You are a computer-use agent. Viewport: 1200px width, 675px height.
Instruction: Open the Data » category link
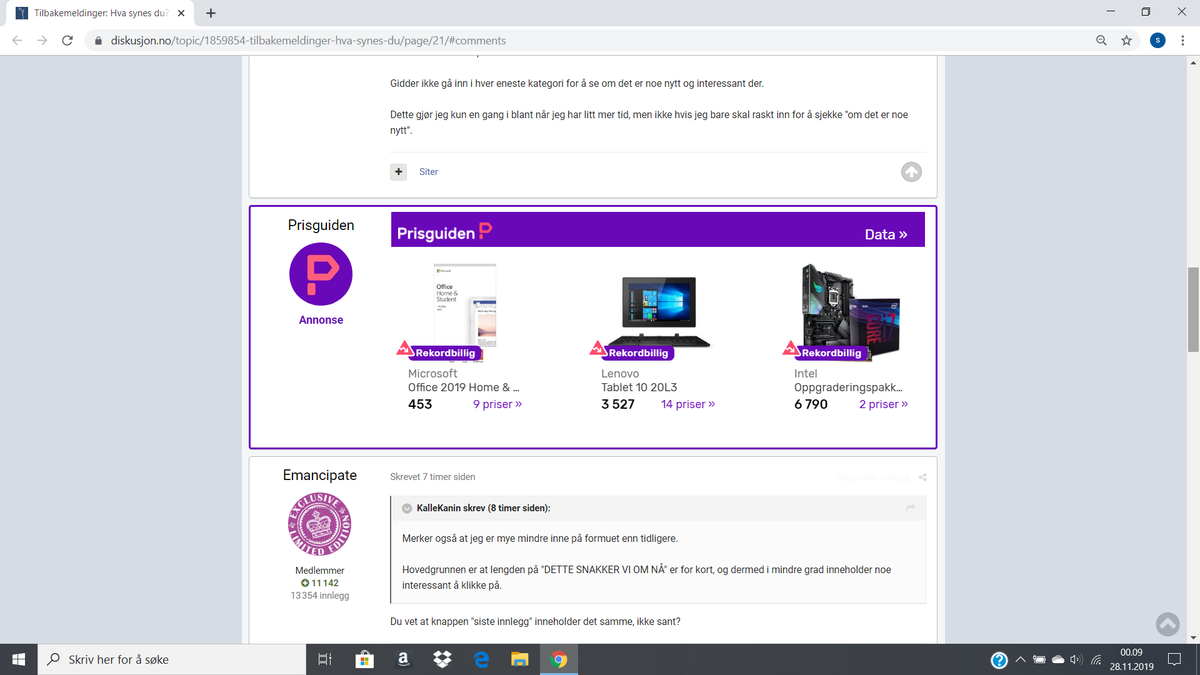[x=886, y=234]
